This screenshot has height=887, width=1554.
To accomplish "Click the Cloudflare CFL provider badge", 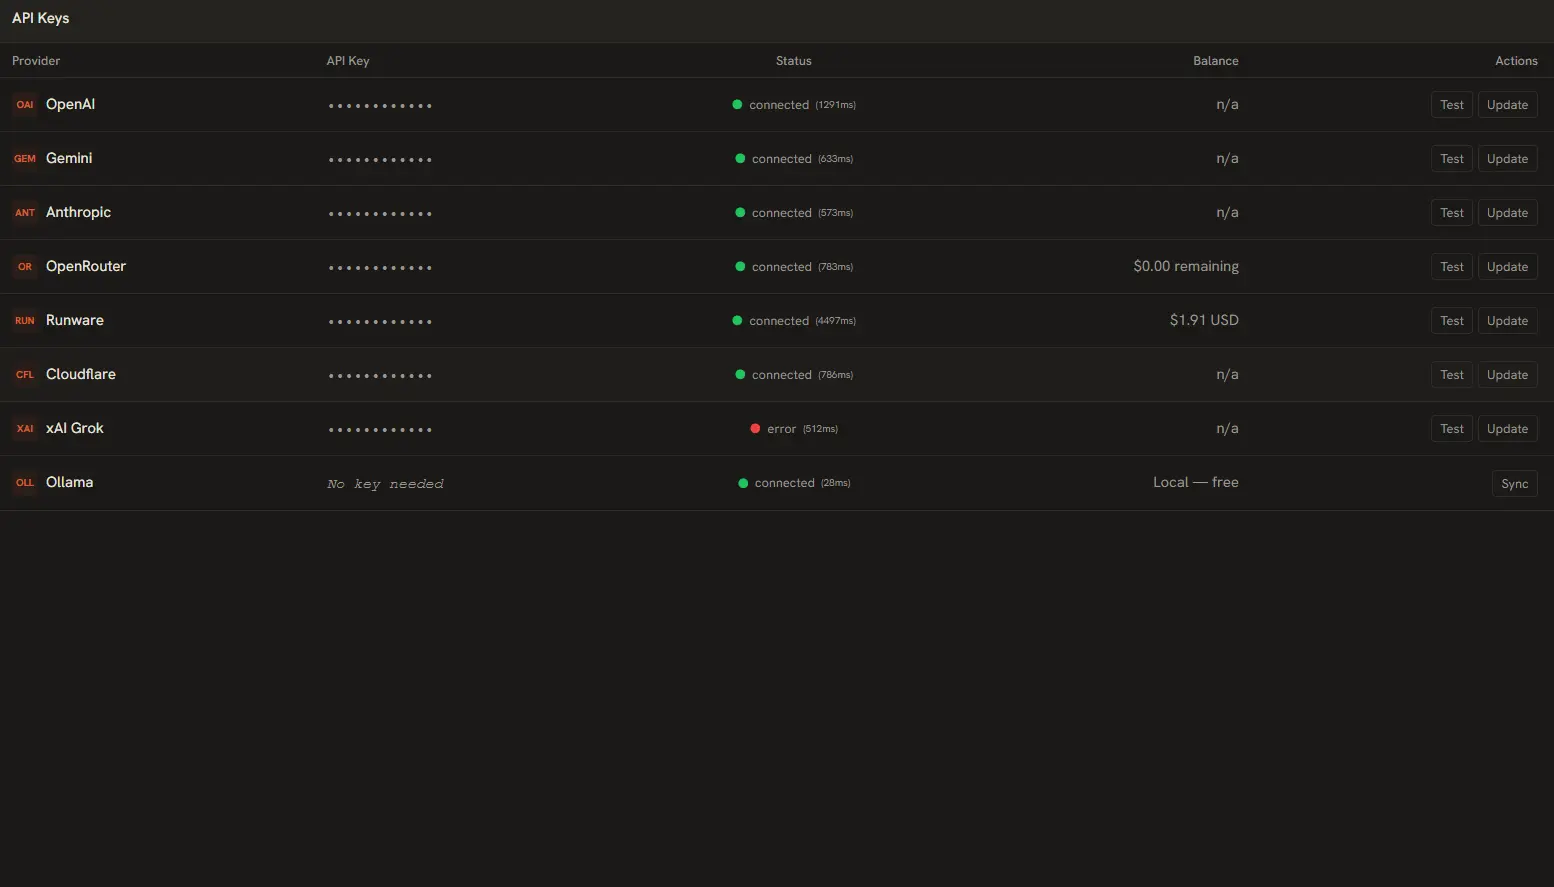I will point(25,375).
